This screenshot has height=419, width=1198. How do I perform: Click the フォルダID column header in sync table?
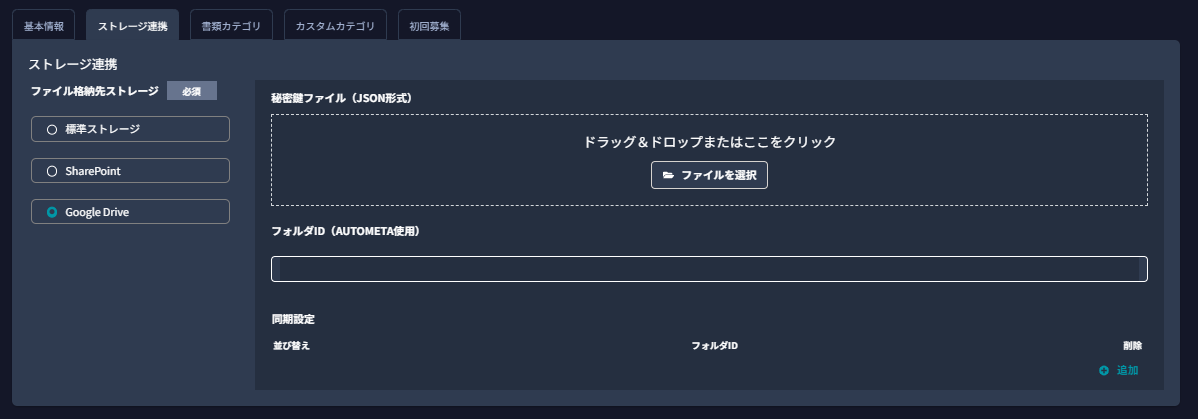coord(714,346)
